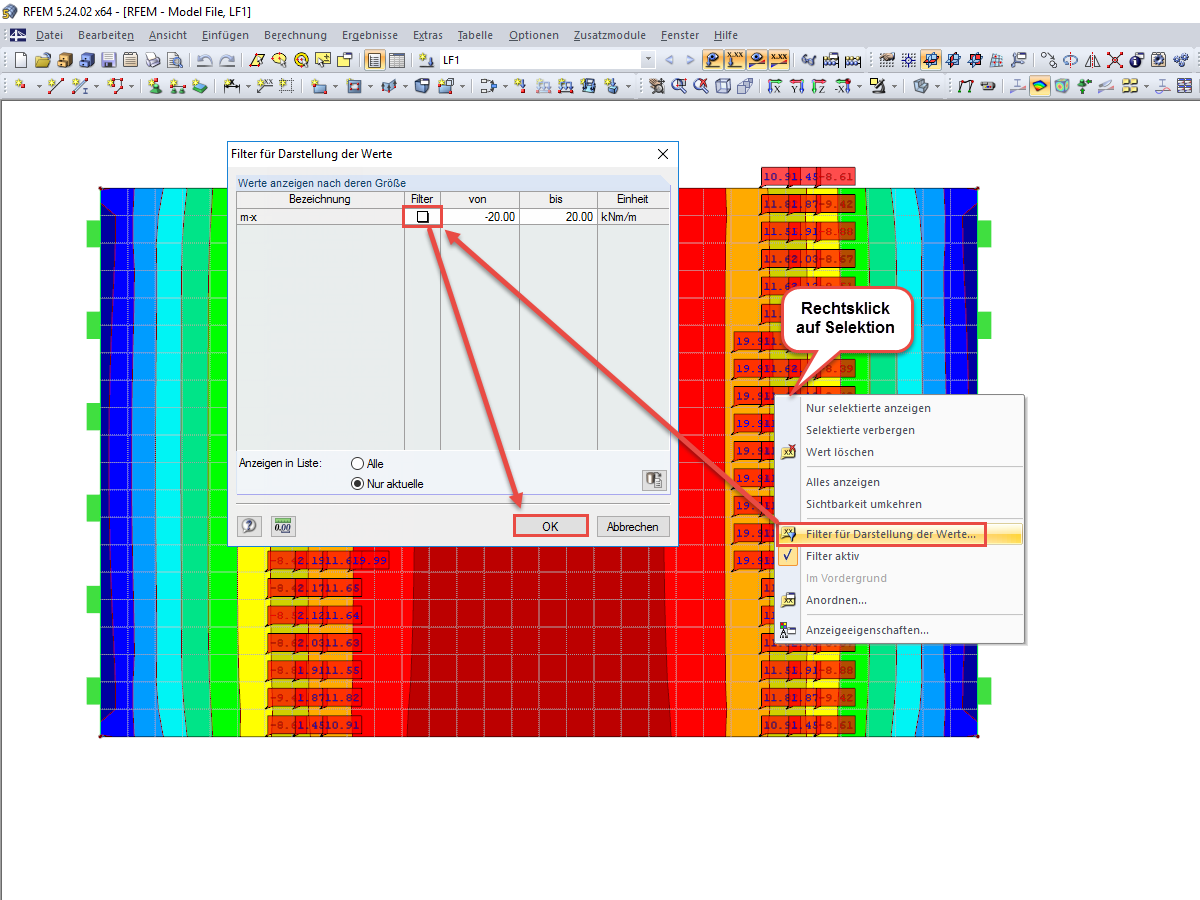Image resolution: width=1200 pixels, height=900 pixels.
Task: Click the Redo arrow icon
Action: pyautogui.click(x=228, y=60)
